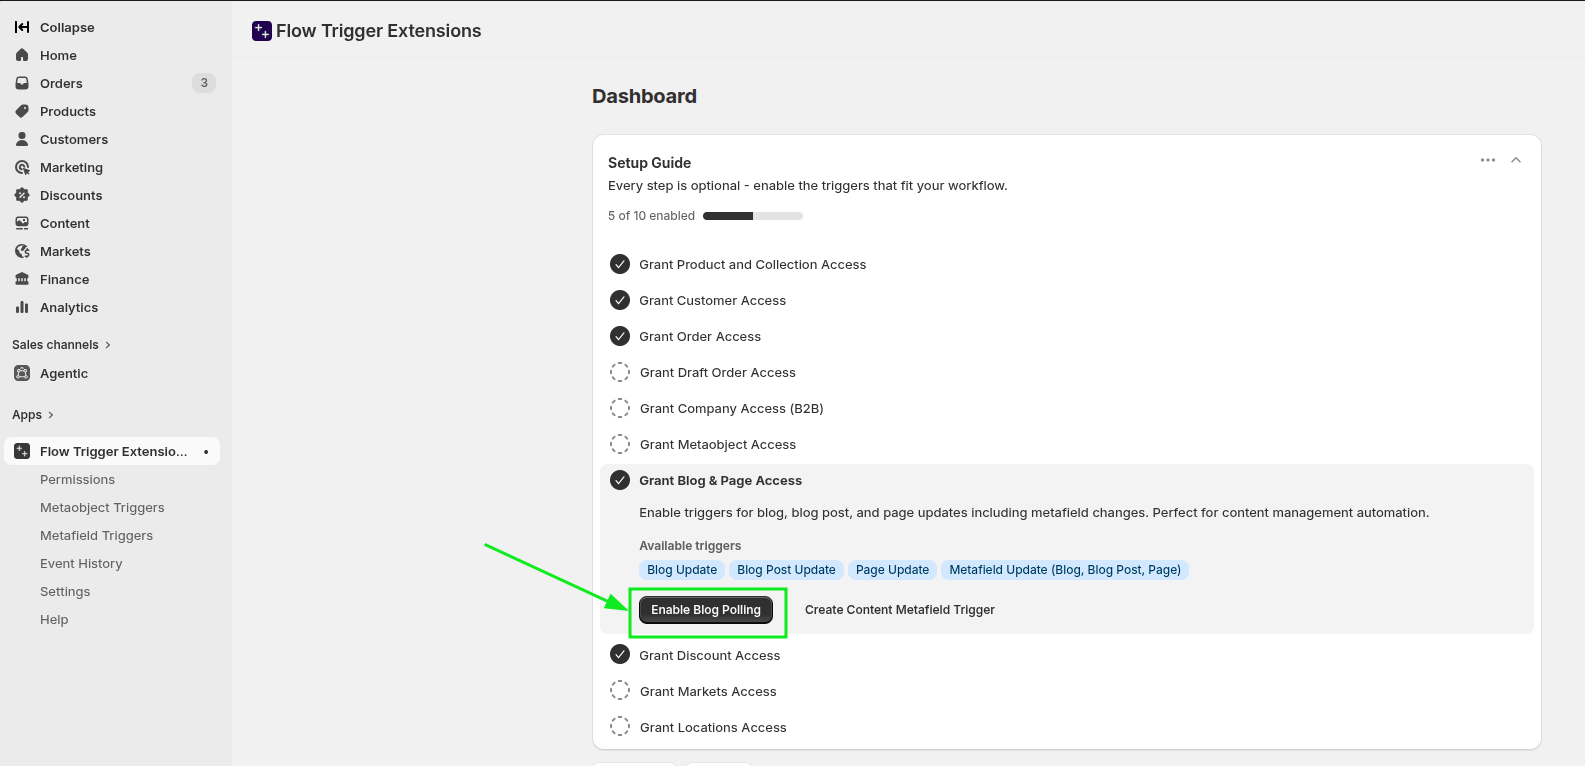Toggle the Grant Discount Access checkmark
This screenshot has width=1585, height=766.
pos(620,655)
